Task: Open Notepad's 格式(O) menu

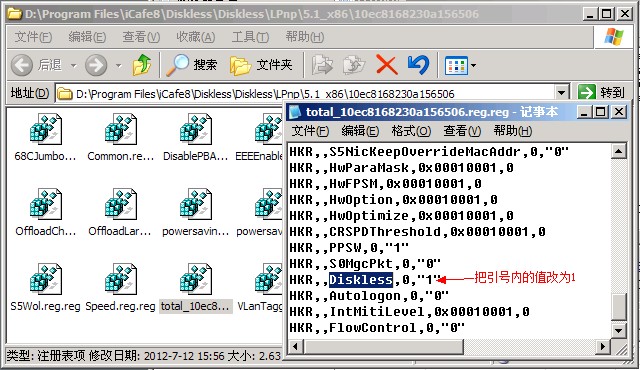Action: 411,131
